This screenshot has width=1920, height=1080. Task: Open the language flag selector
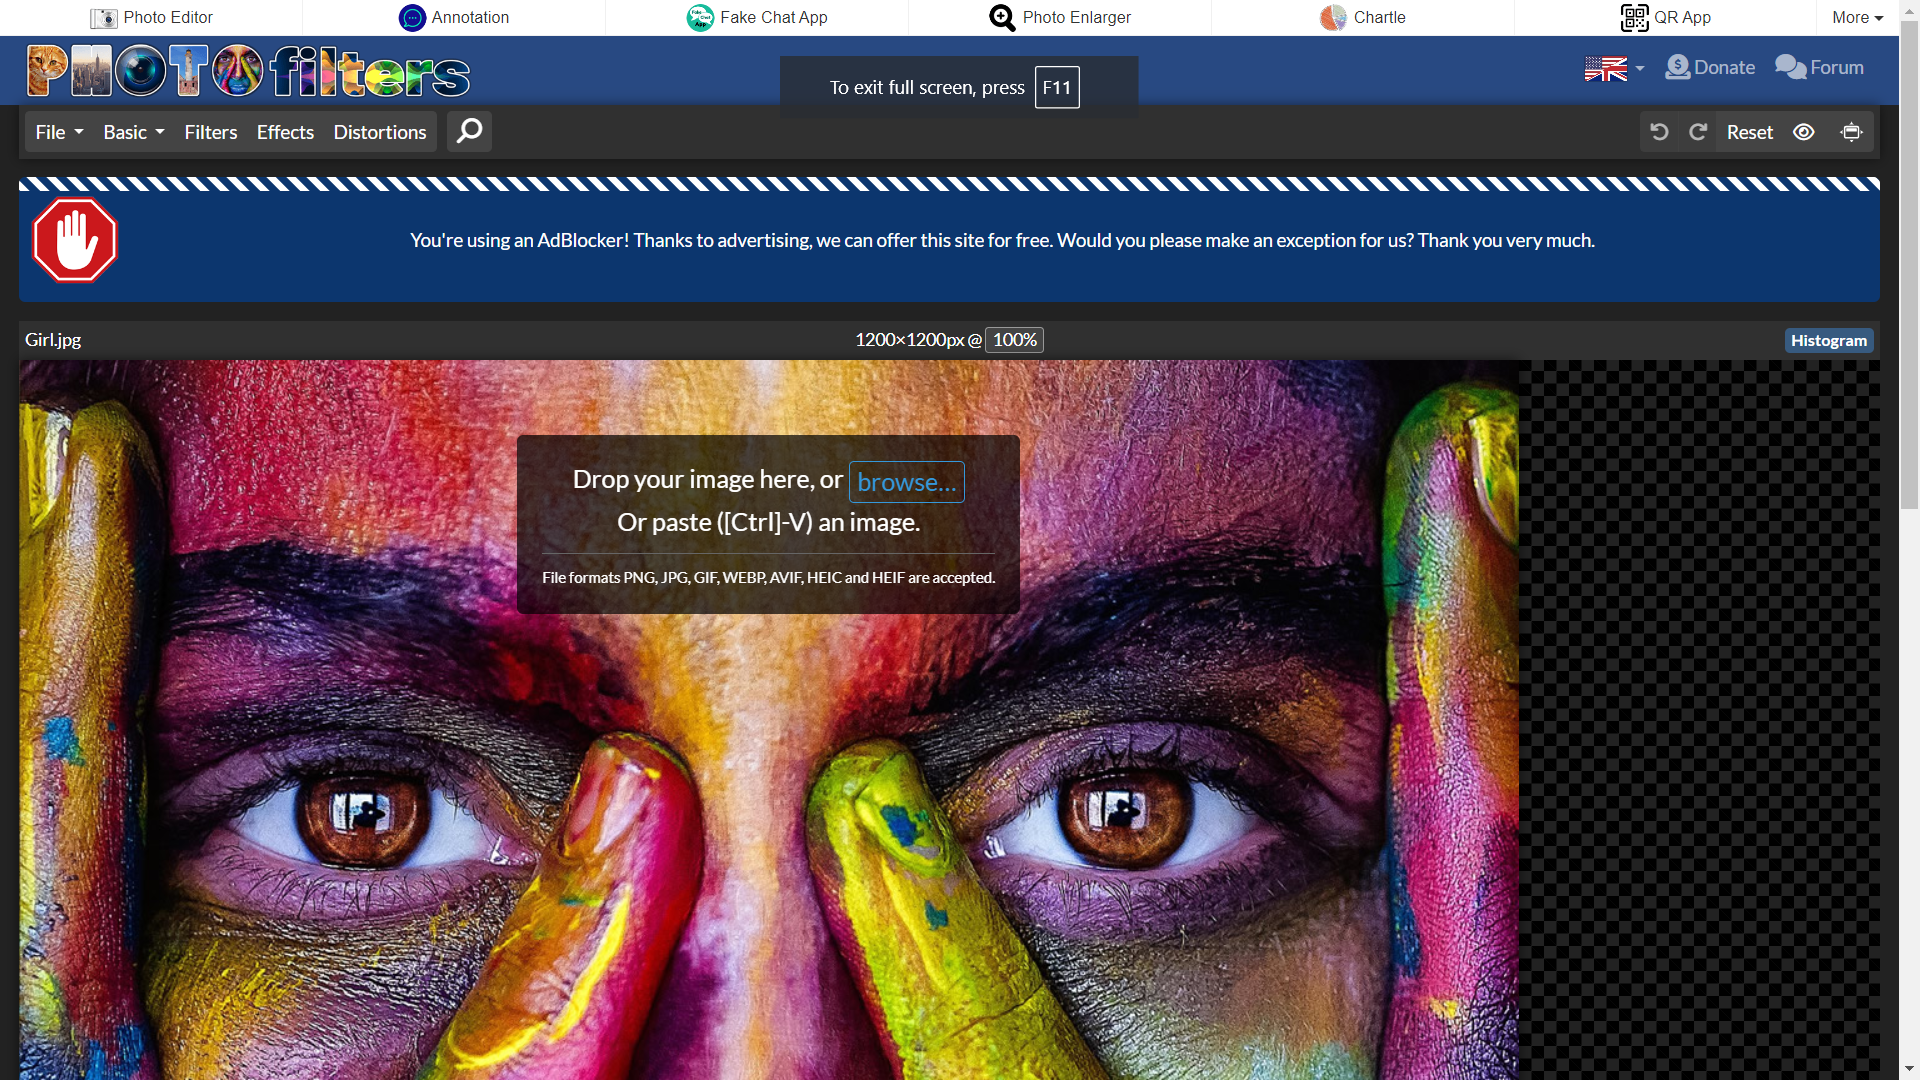click(x=1614, y=68)
